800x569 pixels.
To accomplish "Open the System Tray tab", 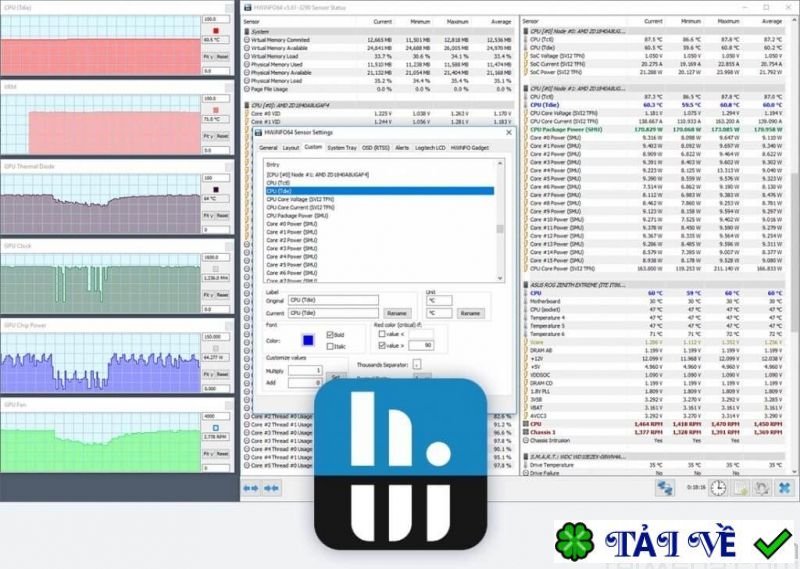I will tap(342, 147).
